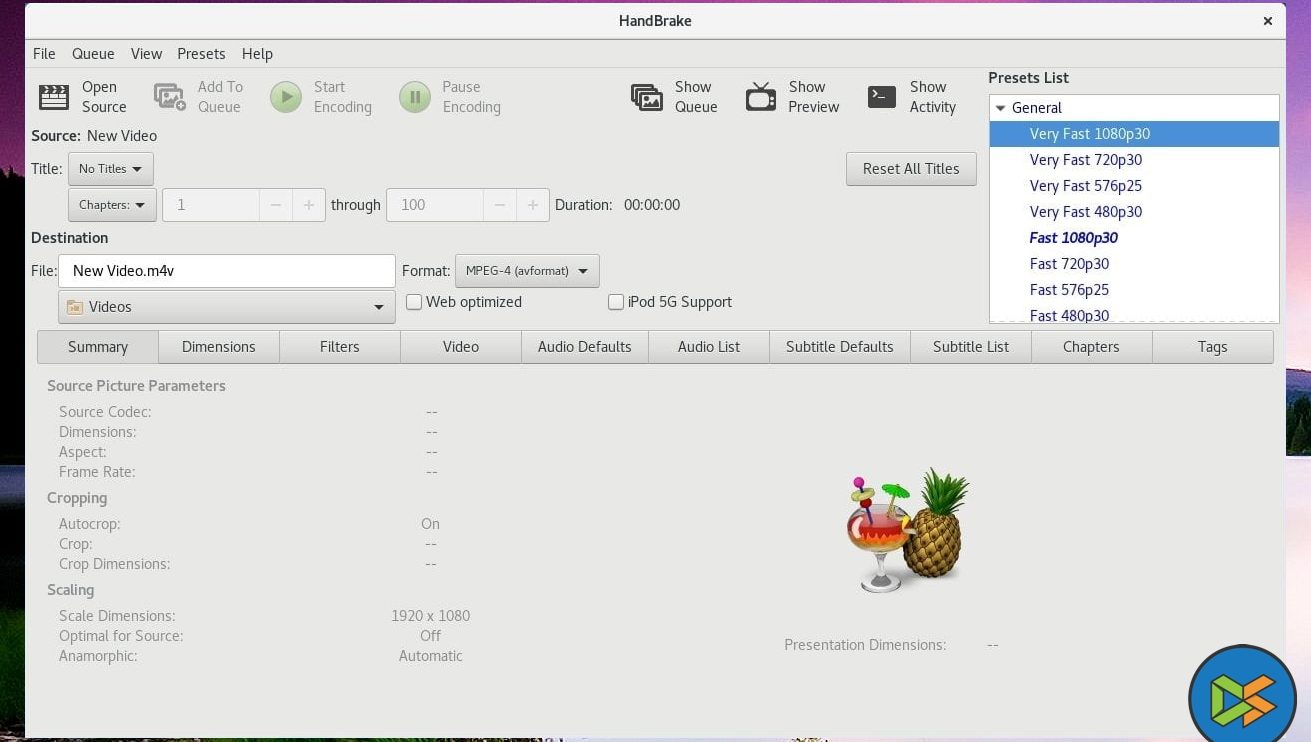Expand the MPEG-4 (avformat) Format dropdown

(527, 271)
